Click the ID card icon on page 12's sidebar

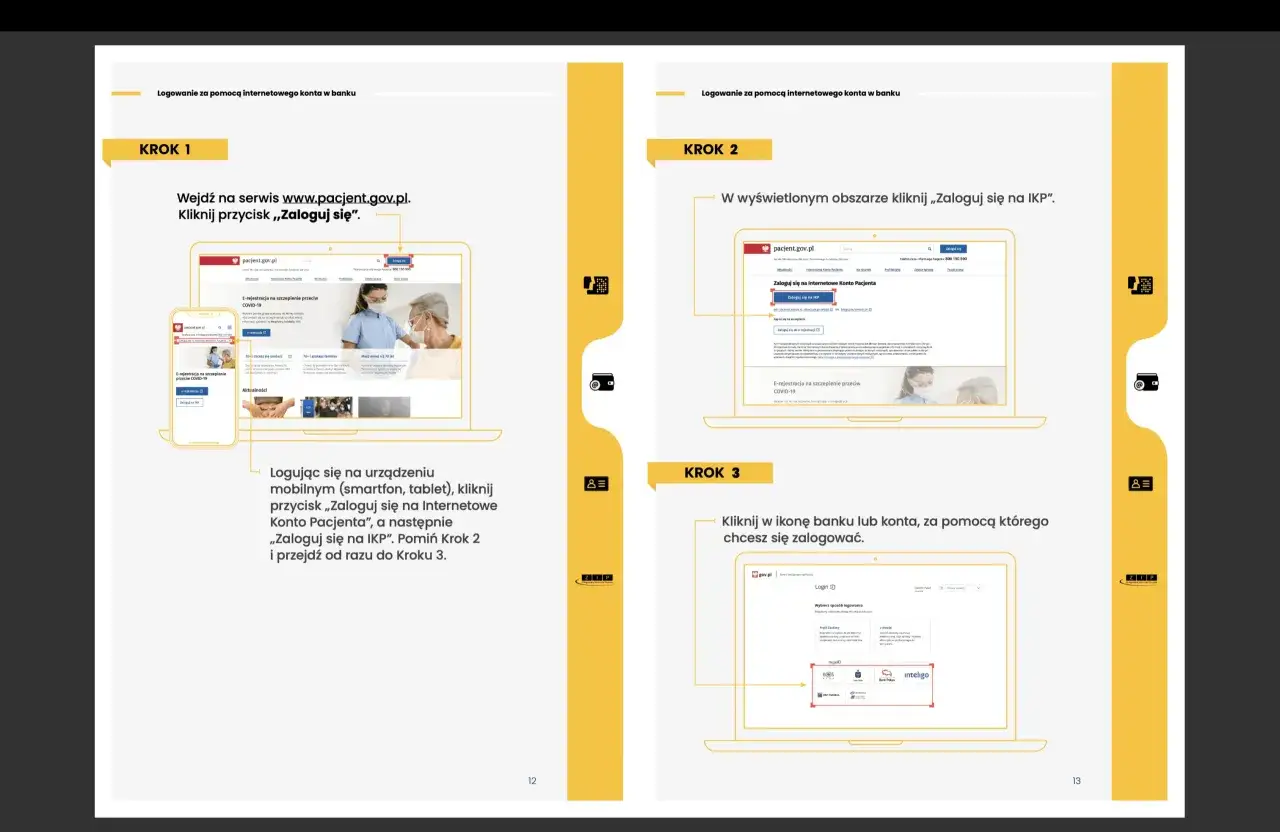596,484
